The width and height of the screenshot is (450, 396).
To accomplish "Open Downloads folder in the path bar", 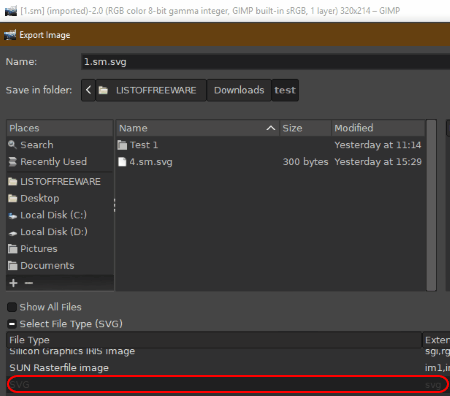I will (x=239, y=90).
